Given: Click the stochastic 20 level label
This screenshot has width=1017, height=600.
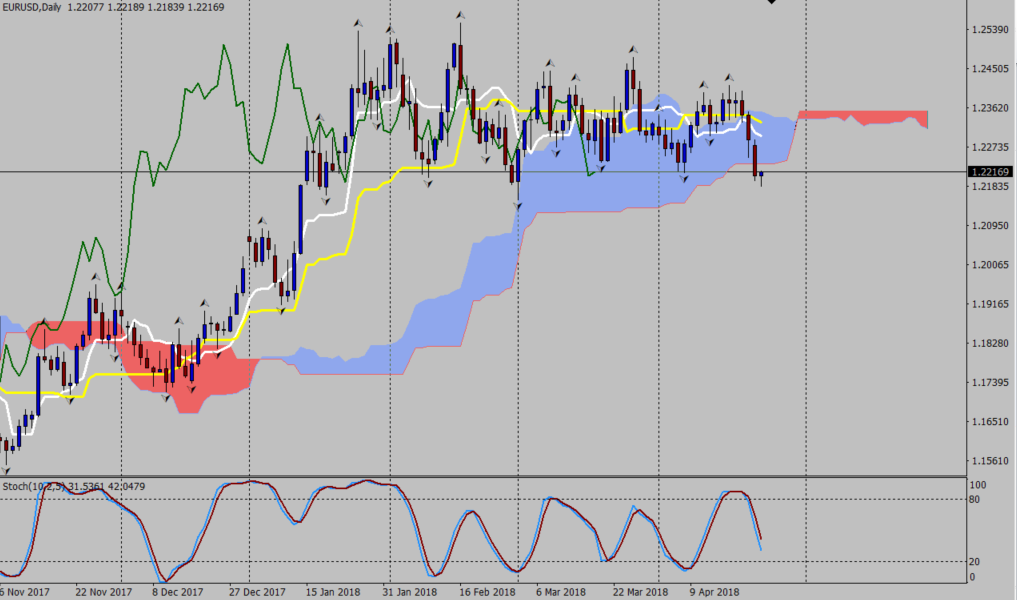Looking at the screenshot, I should 975,562.
